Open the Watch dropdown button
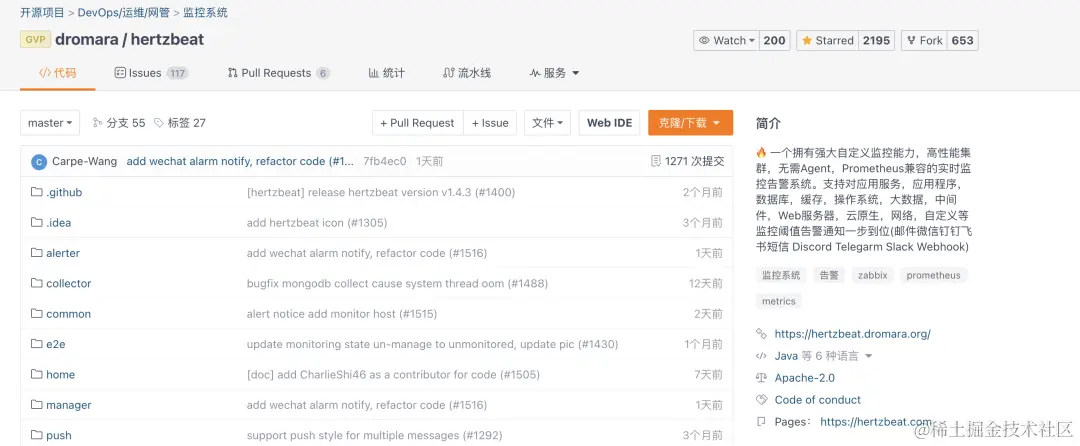The height and width of the screenshot is (446, 1080). tap(727, 41)
